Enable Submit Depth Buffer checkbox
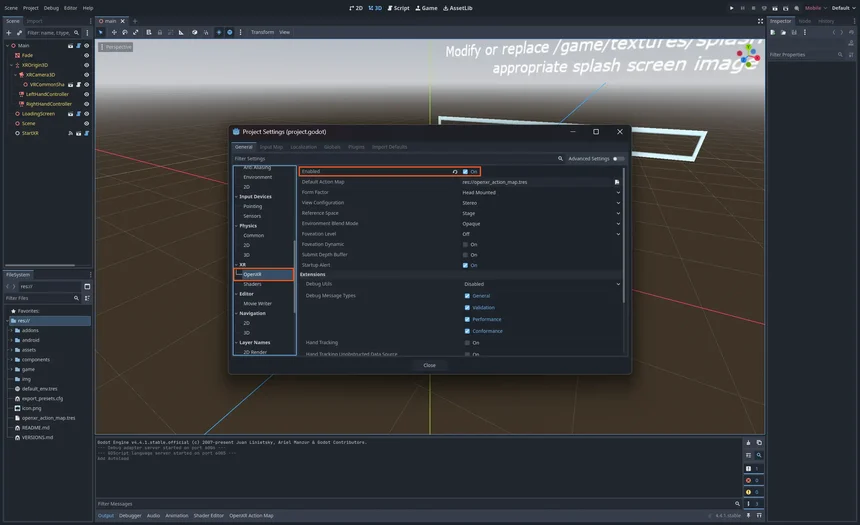The height and width of the screenshot is (525, 860). [x=465, y=255]
